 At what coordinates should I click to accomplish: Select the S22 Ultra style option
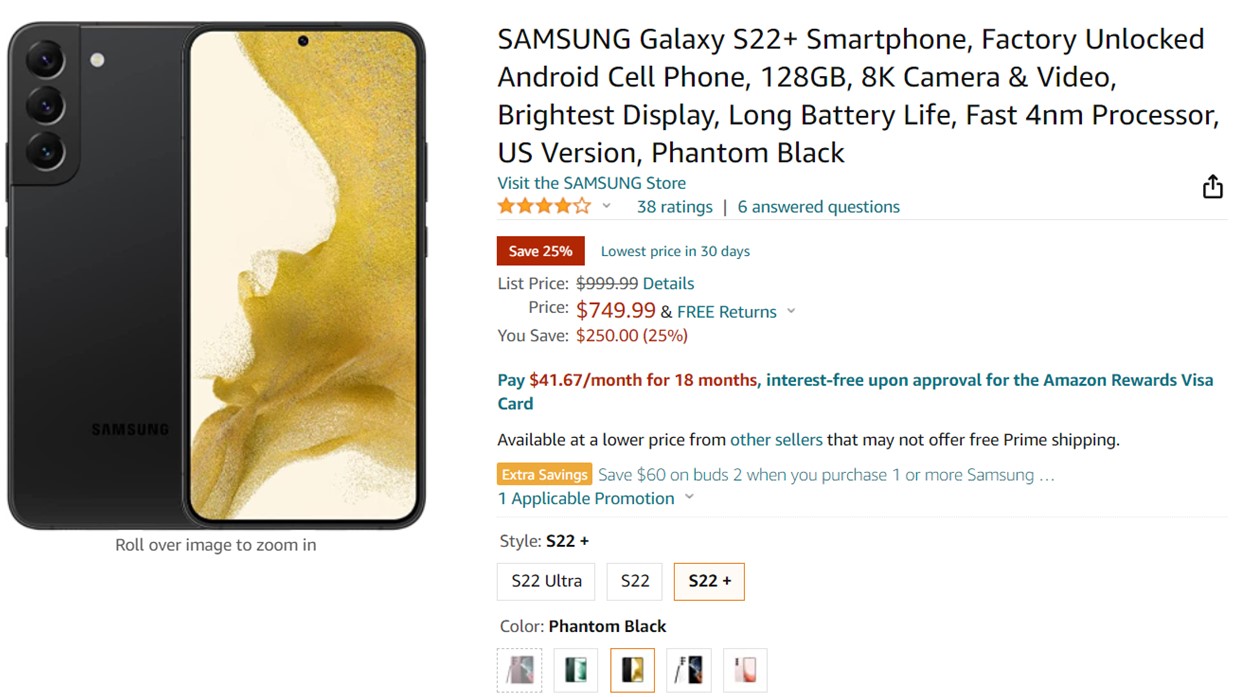tap(546, 581)
